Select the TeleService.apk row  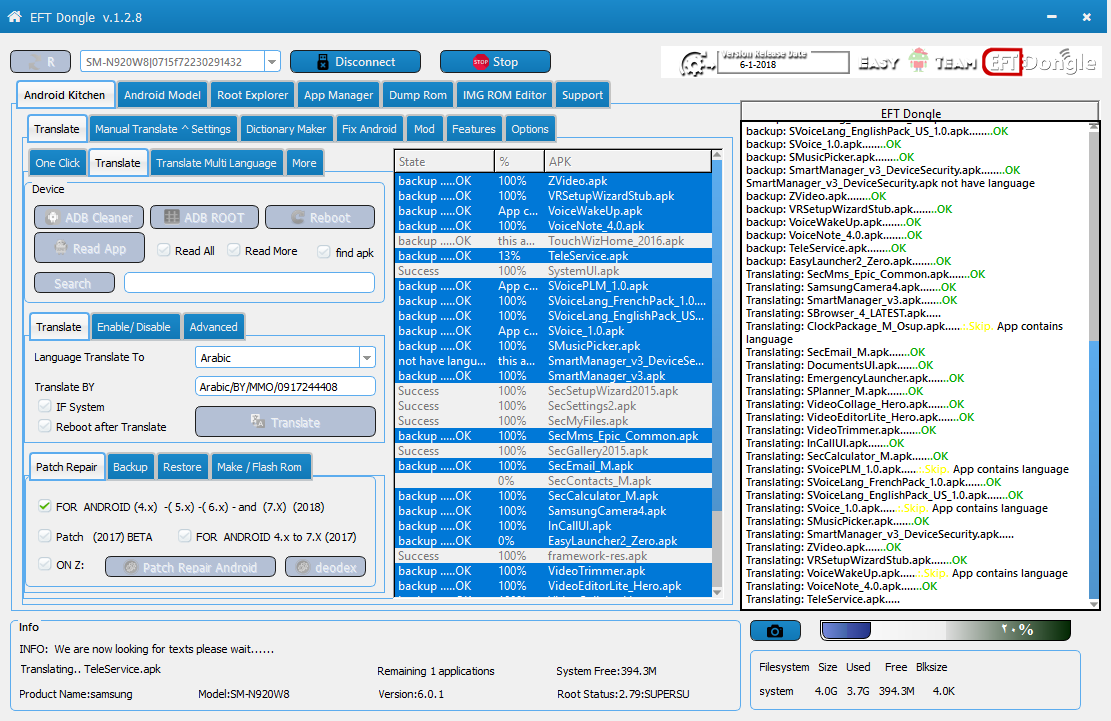pos(553,256)
